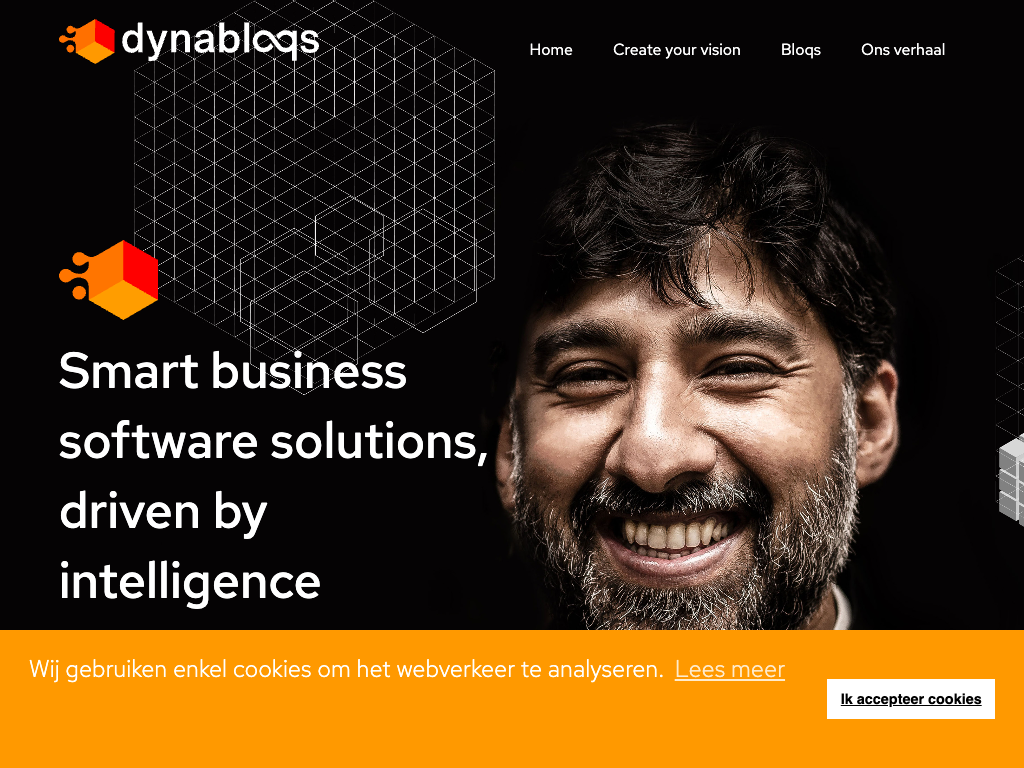Open the Home menu item
1024x768 pixels.
coord(551,50)
